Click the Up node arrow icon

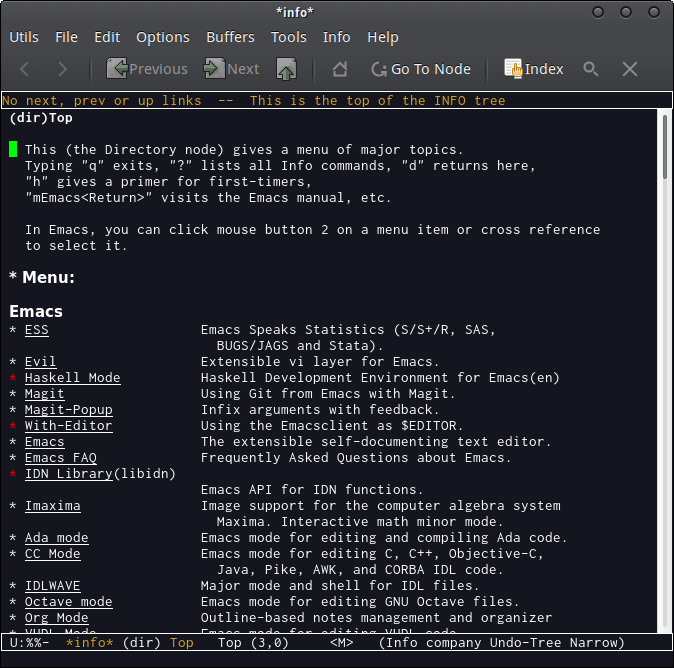286,69
